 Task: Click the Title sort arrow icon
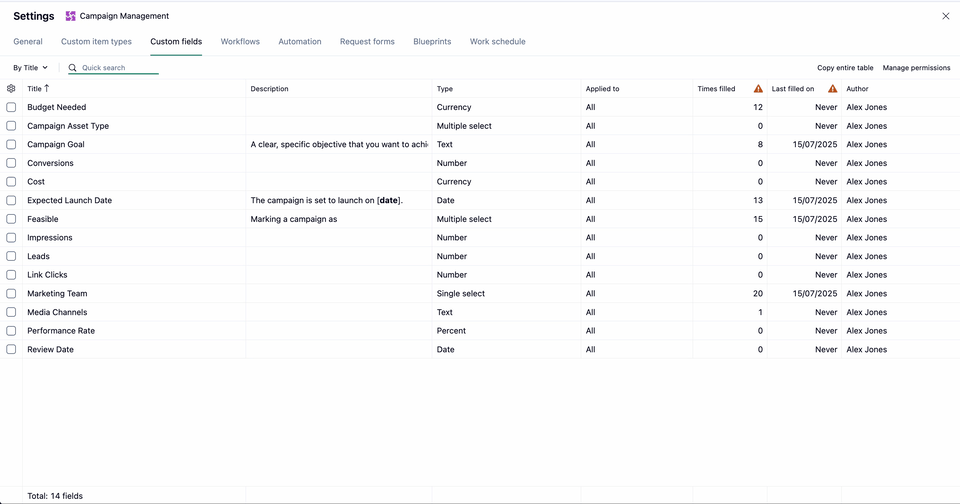[x=47, y=88]
